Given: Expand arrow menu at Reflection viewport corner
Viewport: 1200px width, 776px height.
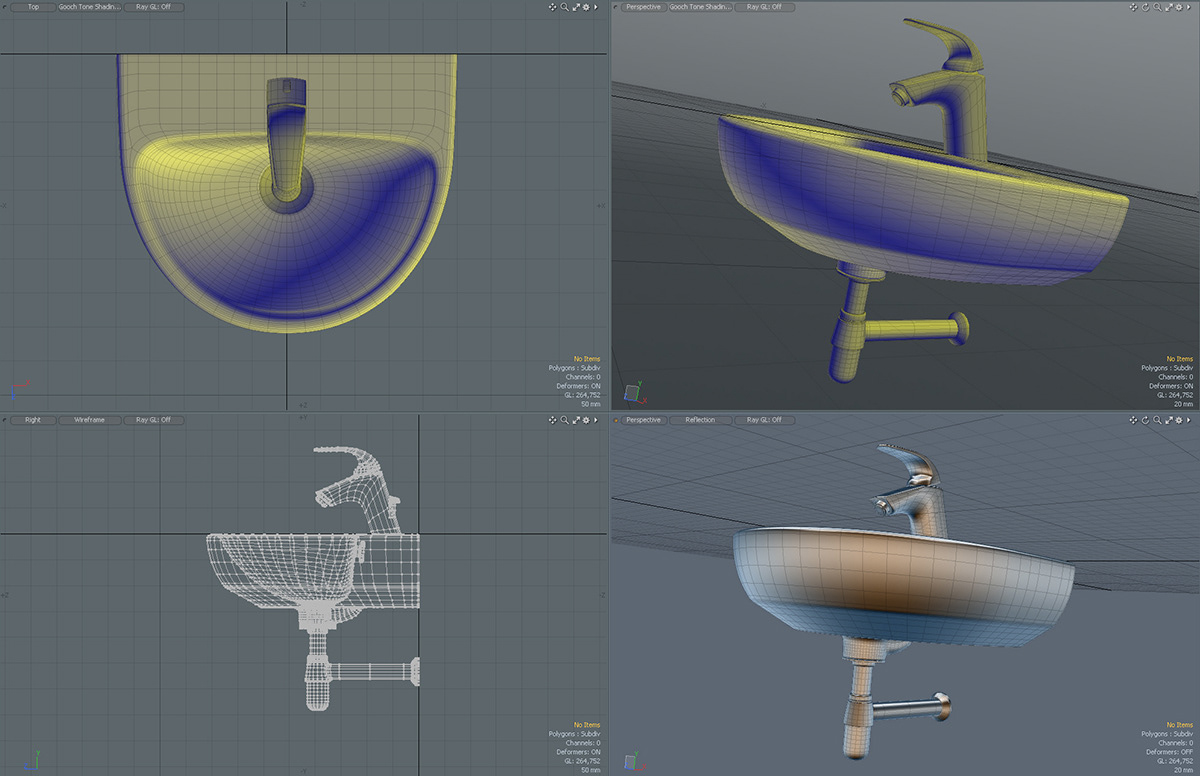Looking at the screenshot, I should 1189,420.
